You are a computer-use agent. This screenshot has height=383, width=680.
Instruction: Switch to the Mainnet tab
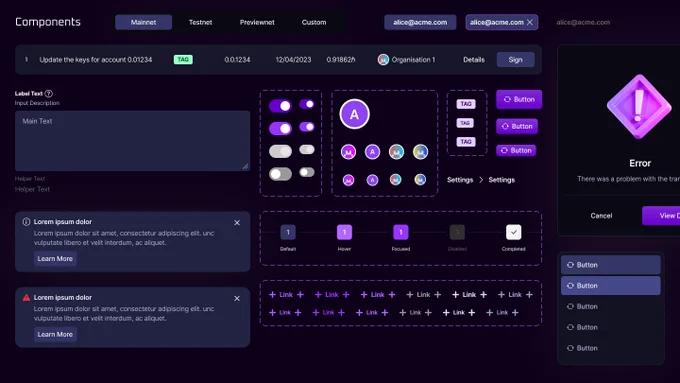point(144,22)
